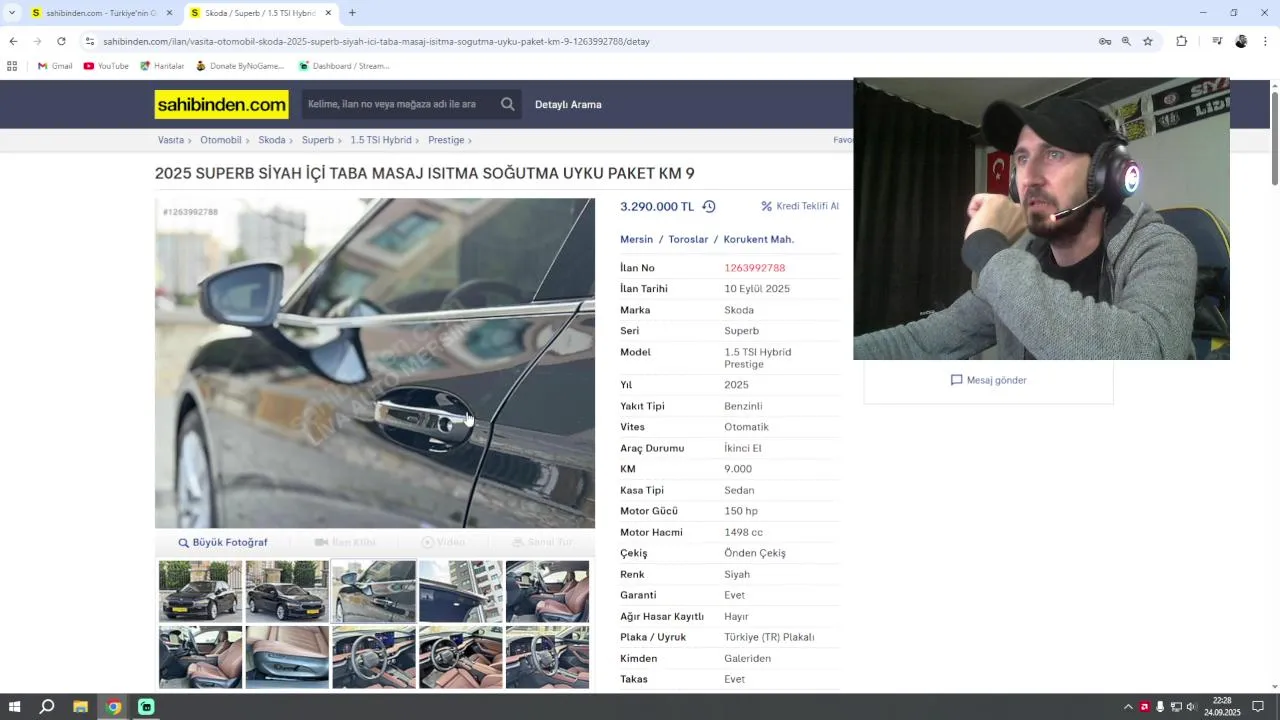Click the Mesaj gönder speech bubble icon
Image resolution: width=1280 pixels, height=720 pixels.
coord(956,380)
